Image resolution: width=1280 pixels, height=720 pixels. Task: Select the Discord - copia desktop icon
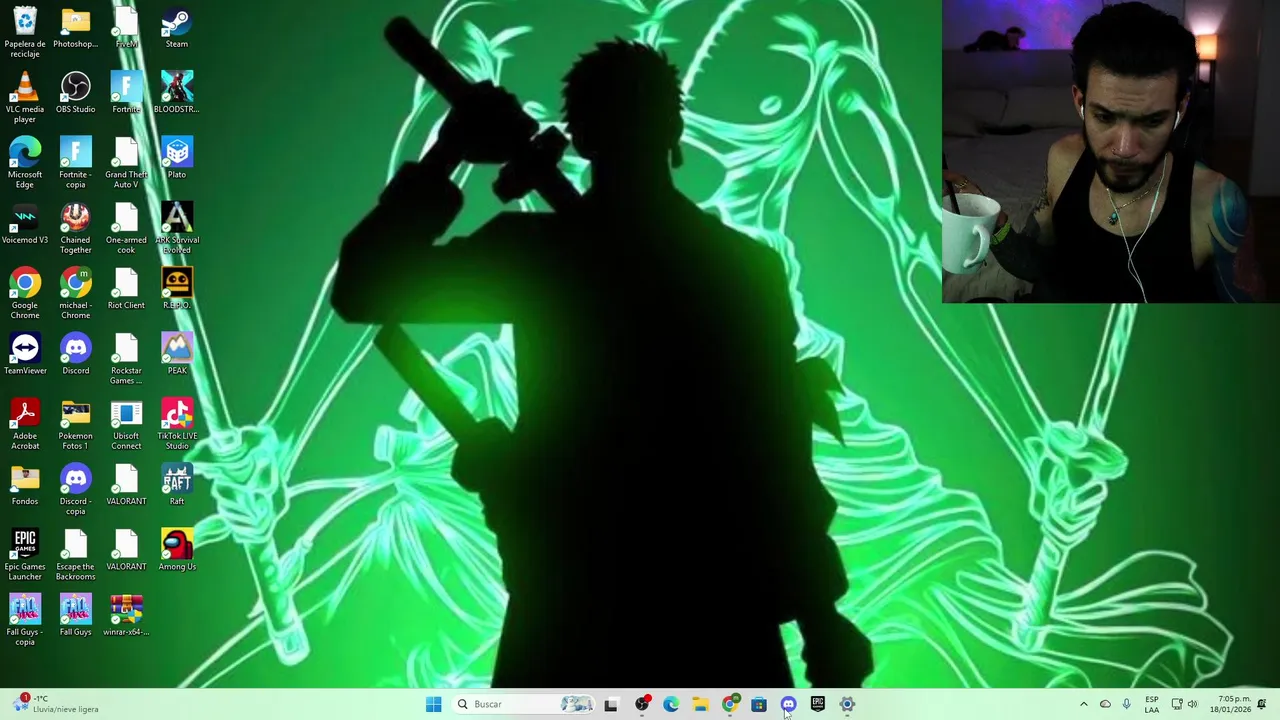(x=75, y=490)
